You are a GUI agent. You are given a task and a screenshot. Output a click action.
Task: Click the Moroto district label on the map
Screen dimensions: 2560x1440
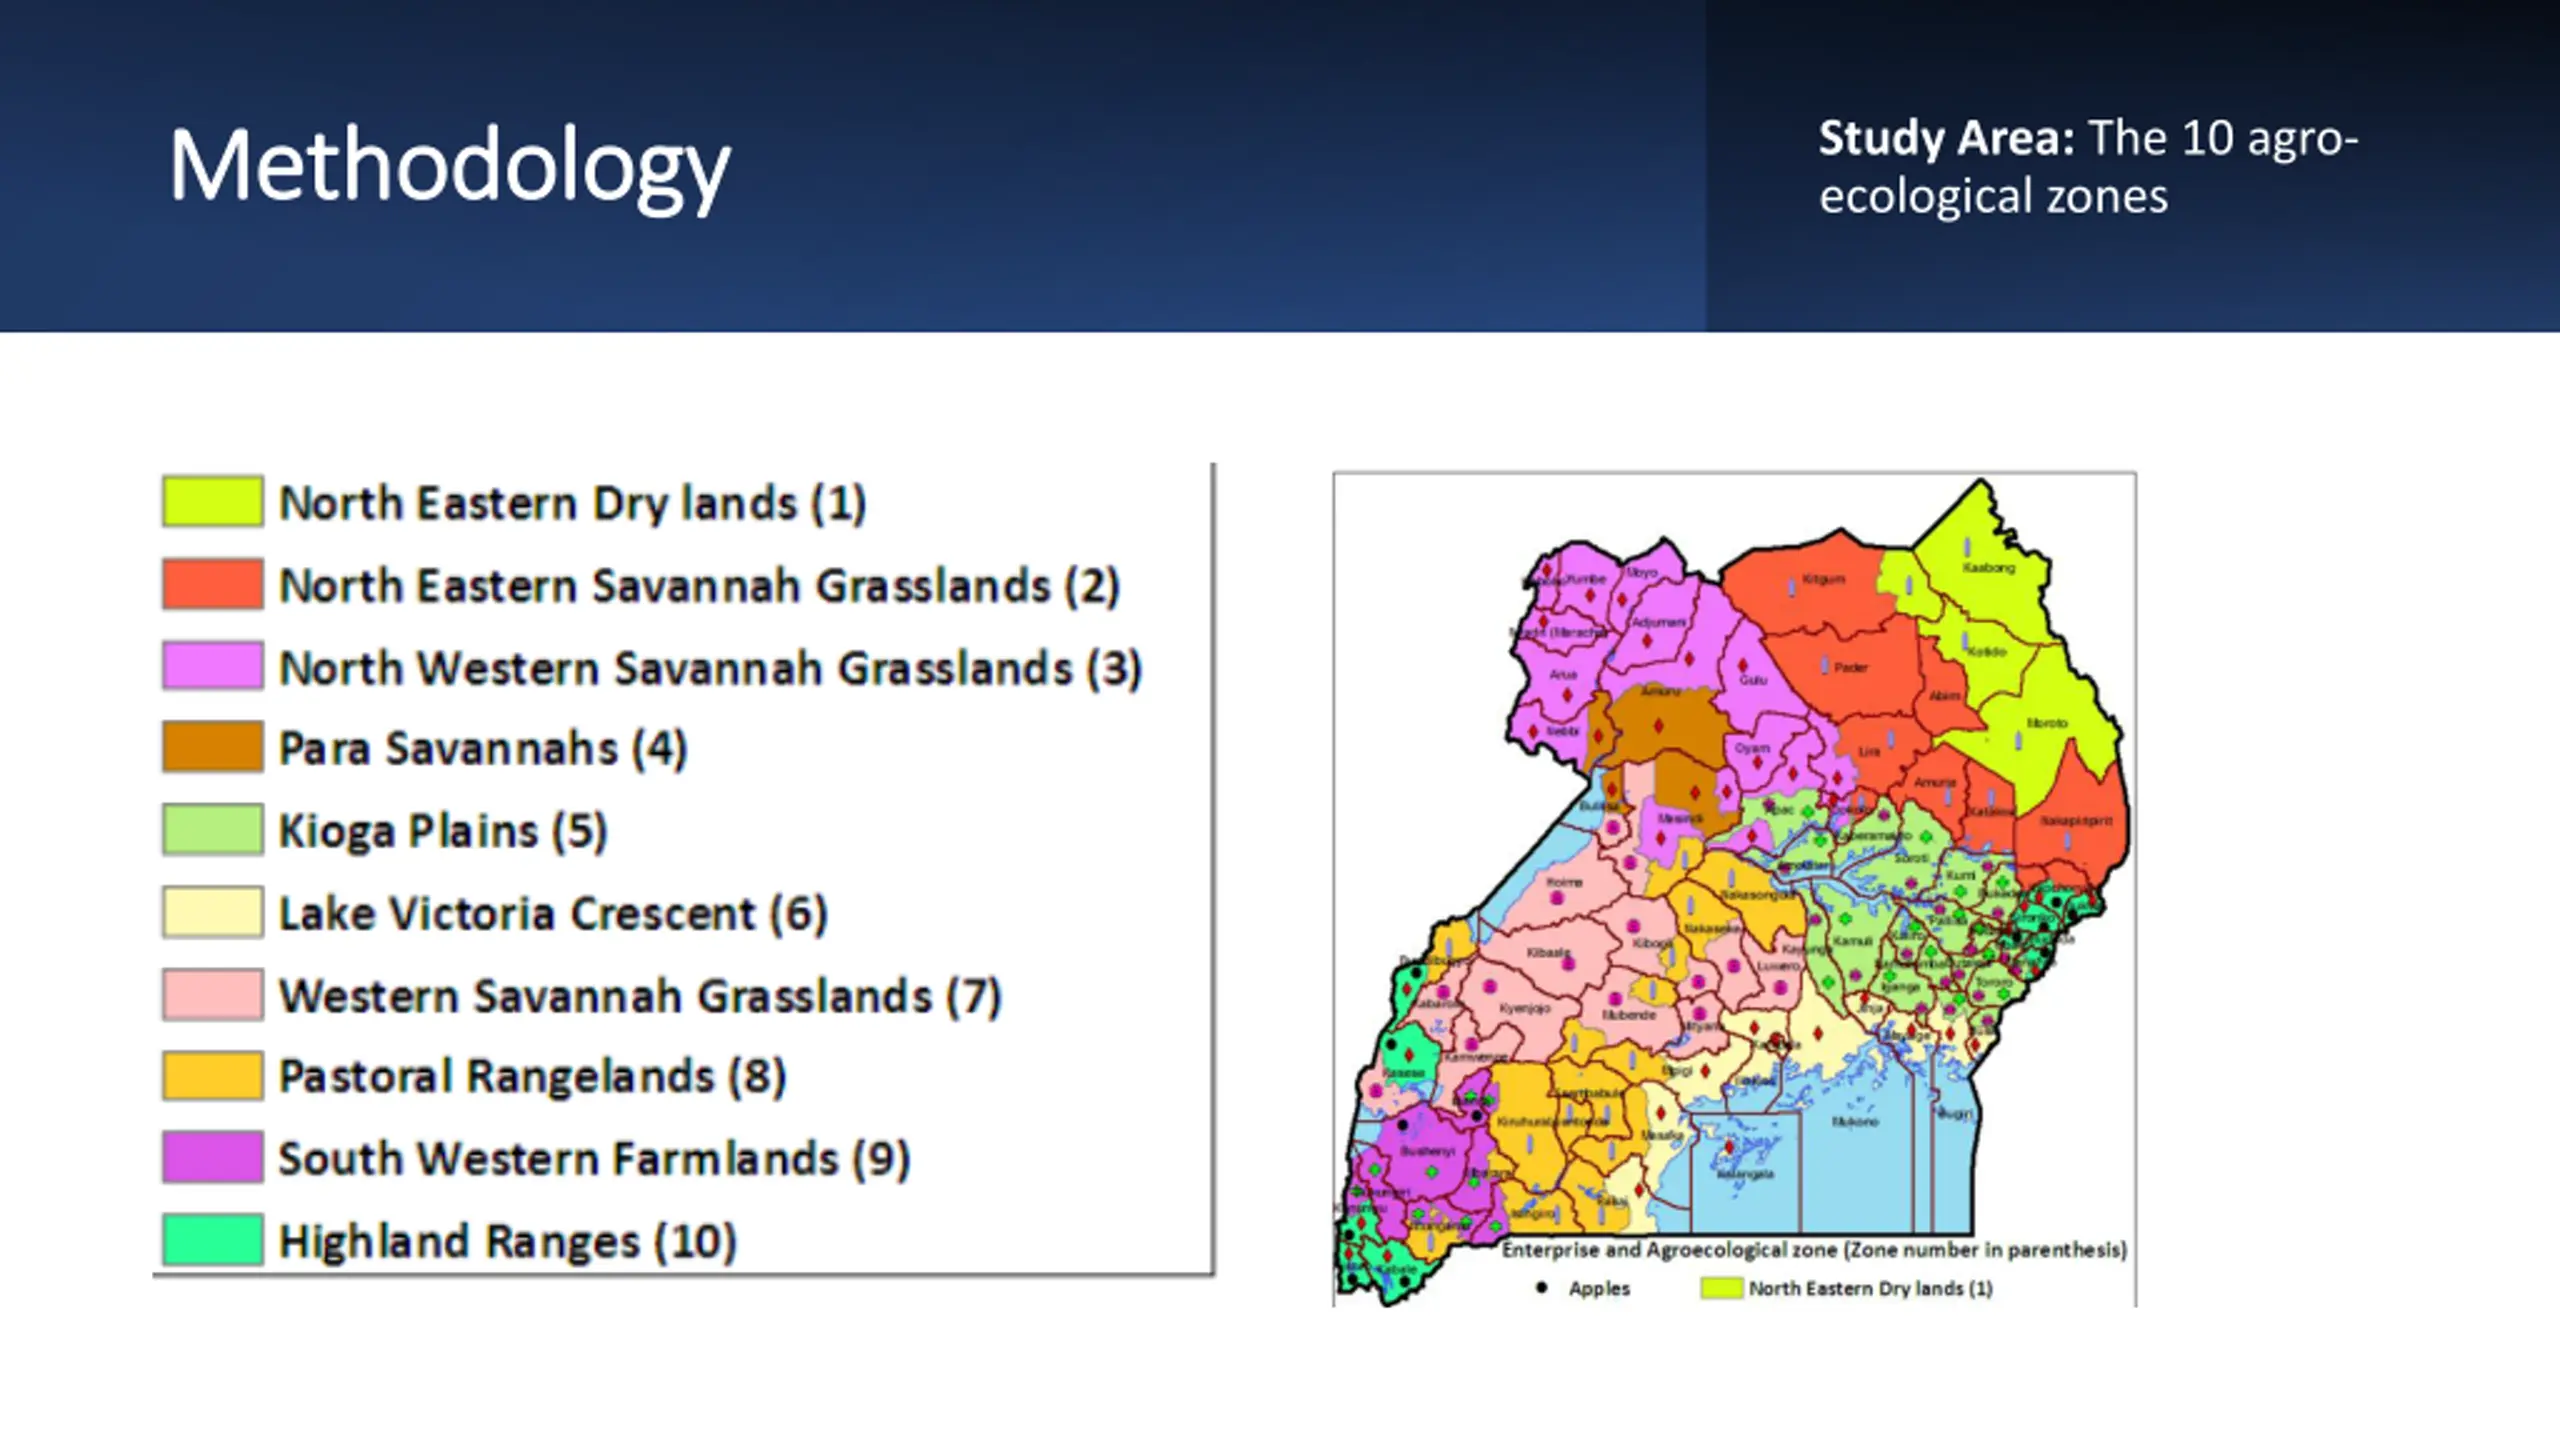[2047, 723]
